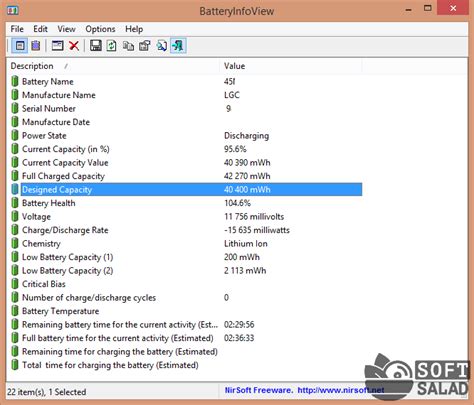The height and width of the screenshot is (405, 474).
Task: Sort by the Value column header
Action: (291, 66)
